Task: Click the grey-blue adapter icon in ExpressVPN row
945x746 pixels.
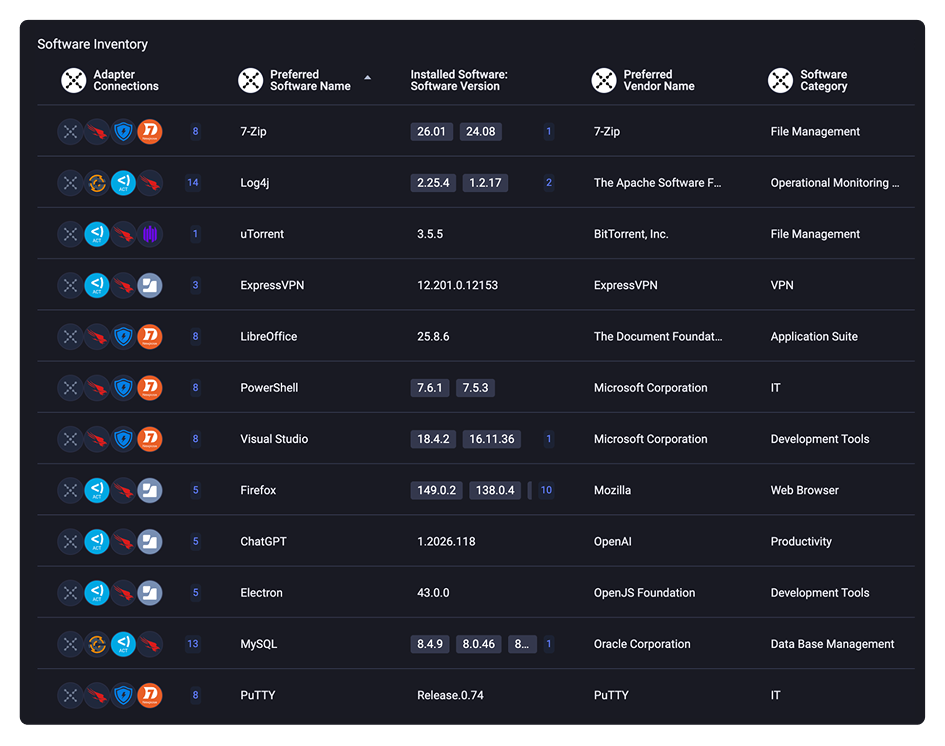Action: tap(149, 285)
